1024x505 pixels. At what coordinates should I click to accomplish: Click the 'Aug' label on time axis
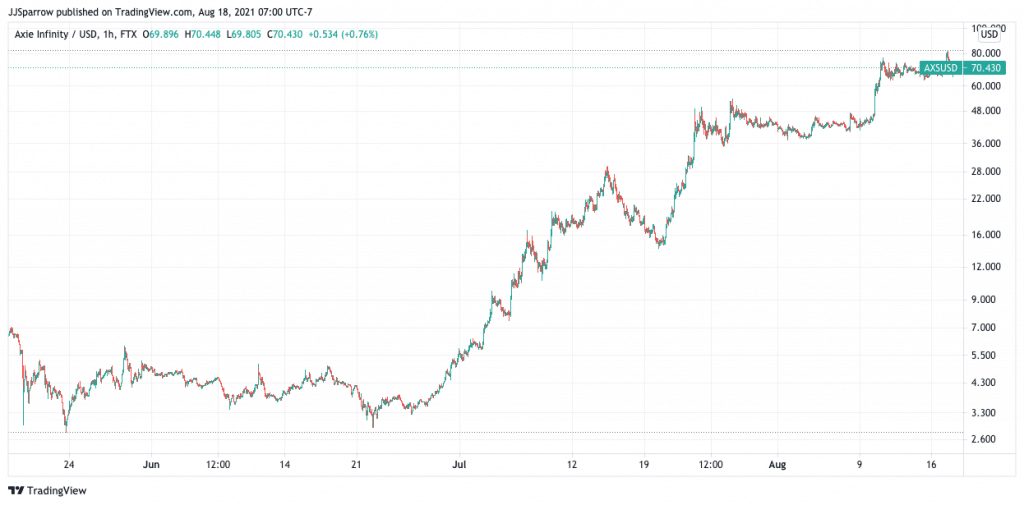pos(776,465)
